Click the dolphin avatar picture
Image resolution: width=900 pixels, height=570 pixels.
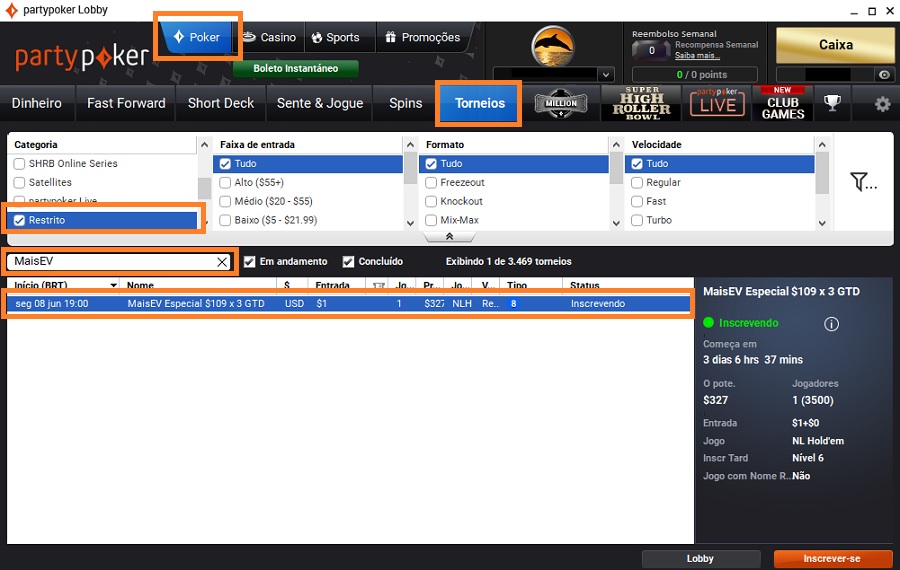(x=552, y=46)
